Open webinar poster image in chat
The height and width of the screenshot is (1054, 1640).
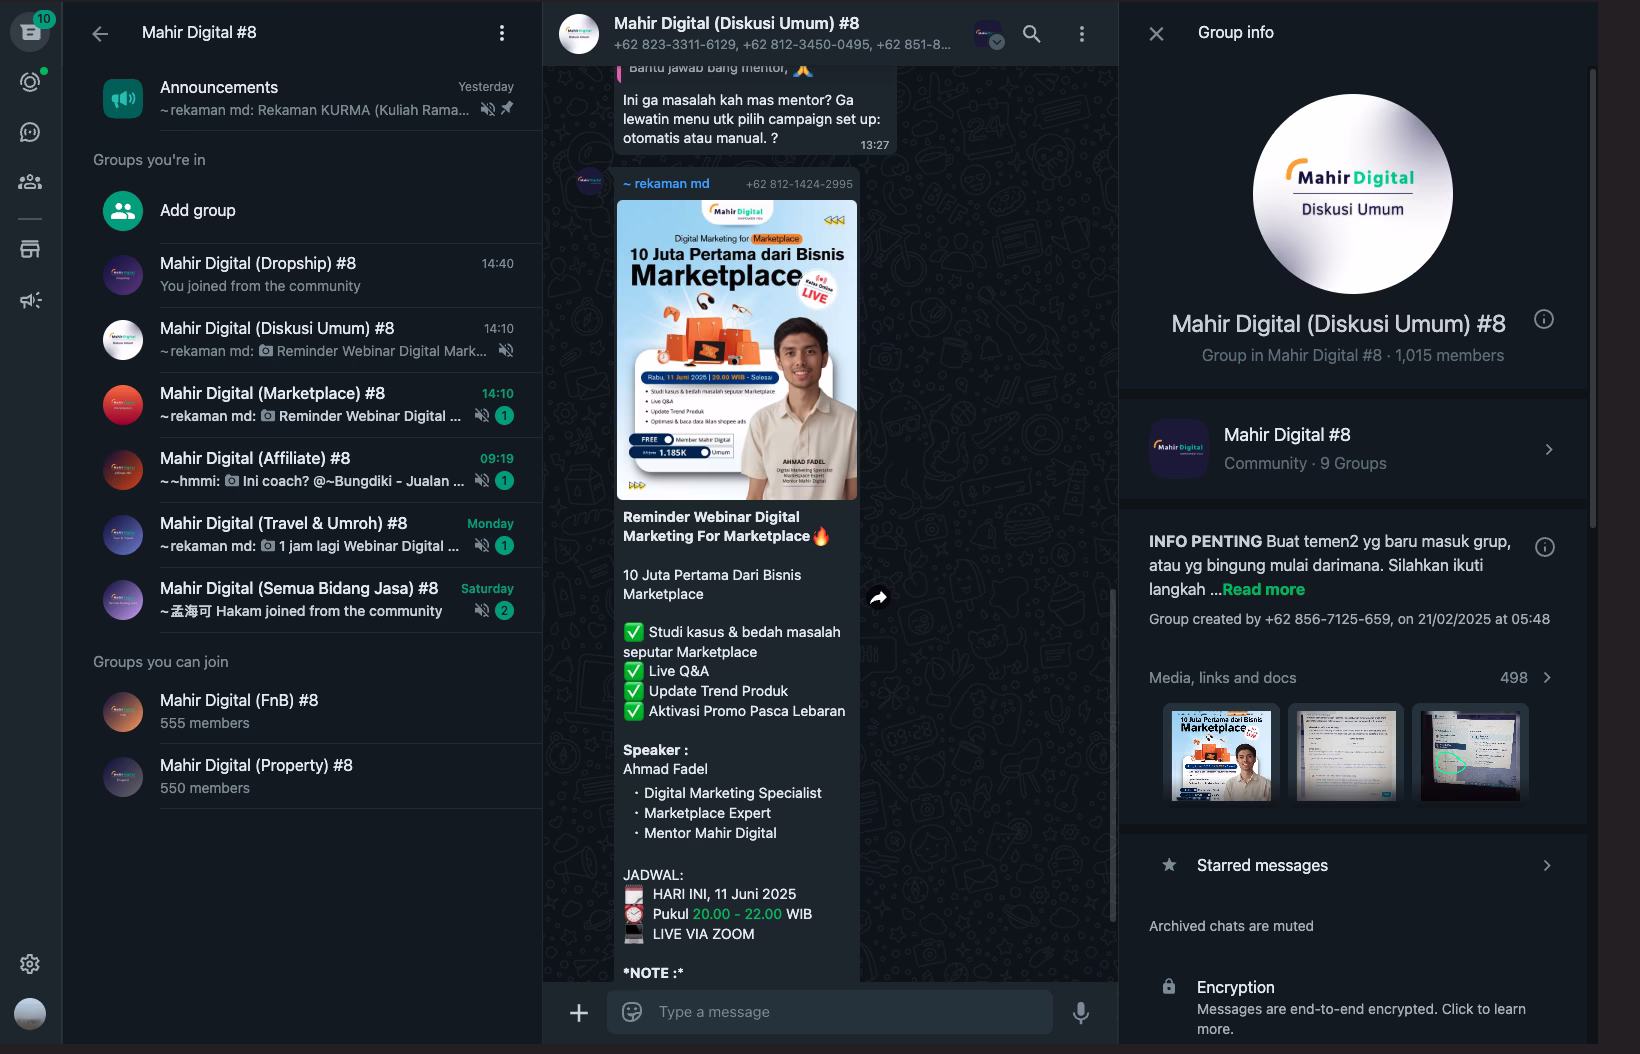pyautogui.click(x=737, y=350)
